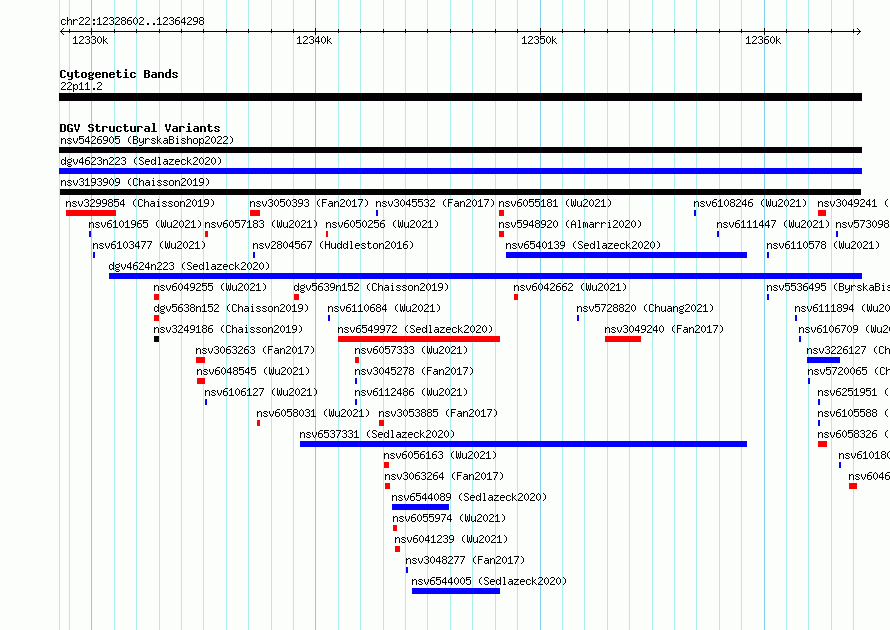Select the nsv3045532 (Fan2017) label
Image resolution: width=890 pixels, height=630 pixels.
435,203
